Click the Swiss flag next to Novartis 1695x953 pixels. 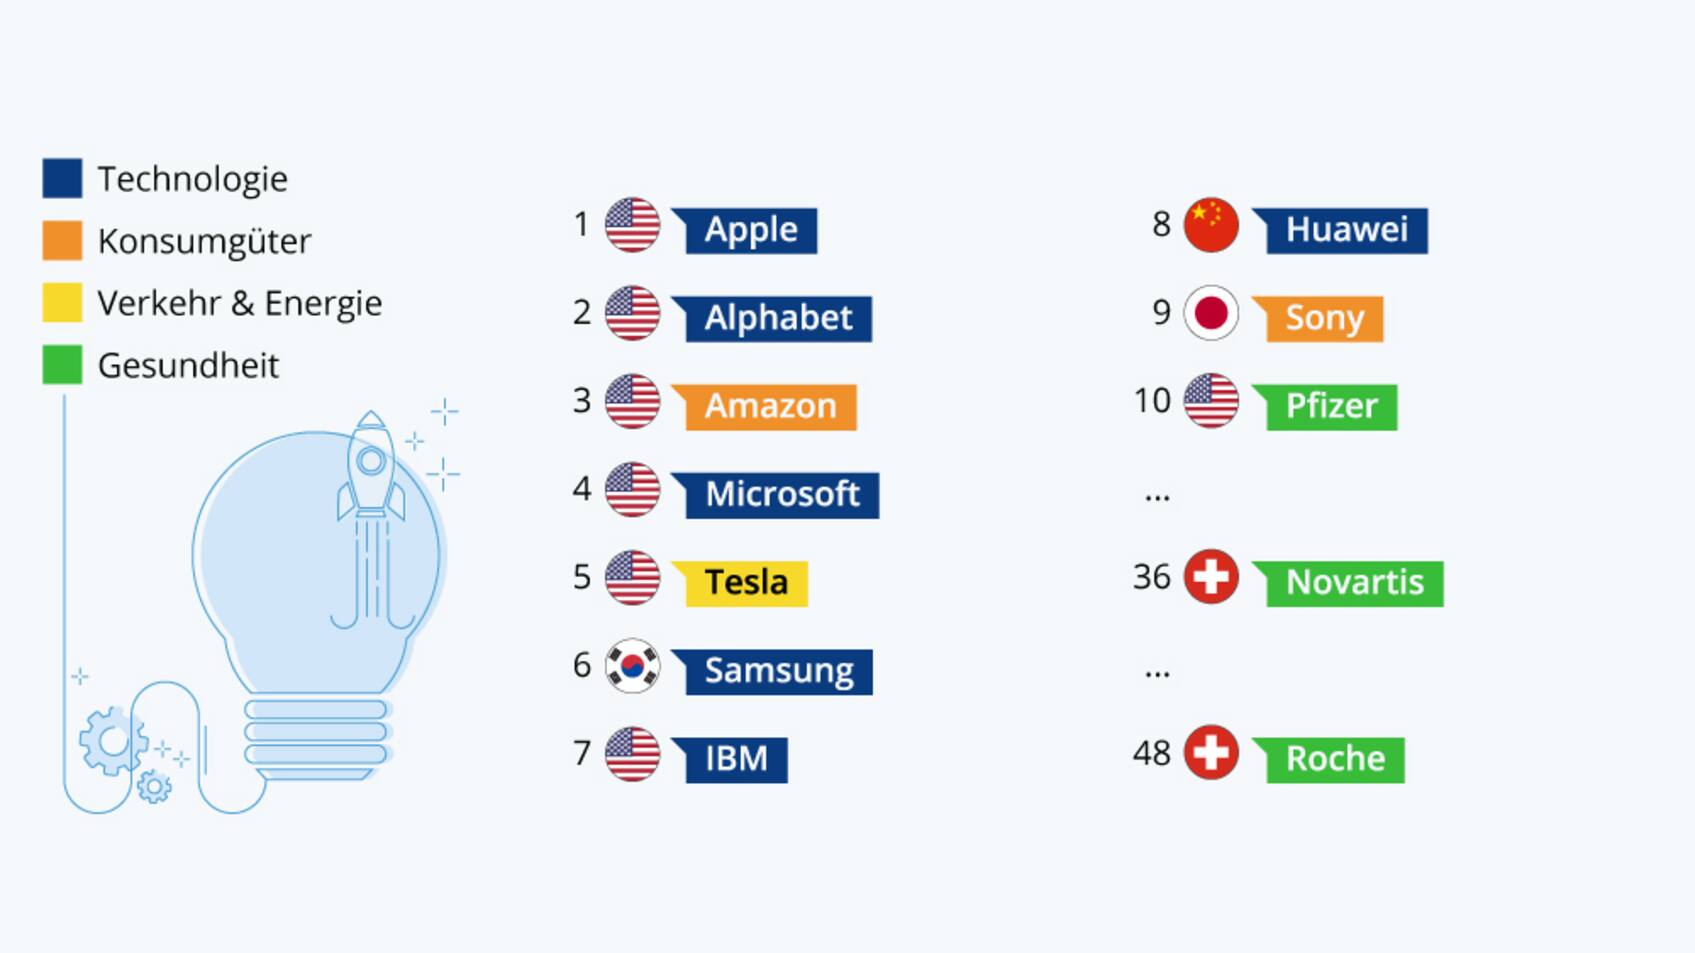1211,577
